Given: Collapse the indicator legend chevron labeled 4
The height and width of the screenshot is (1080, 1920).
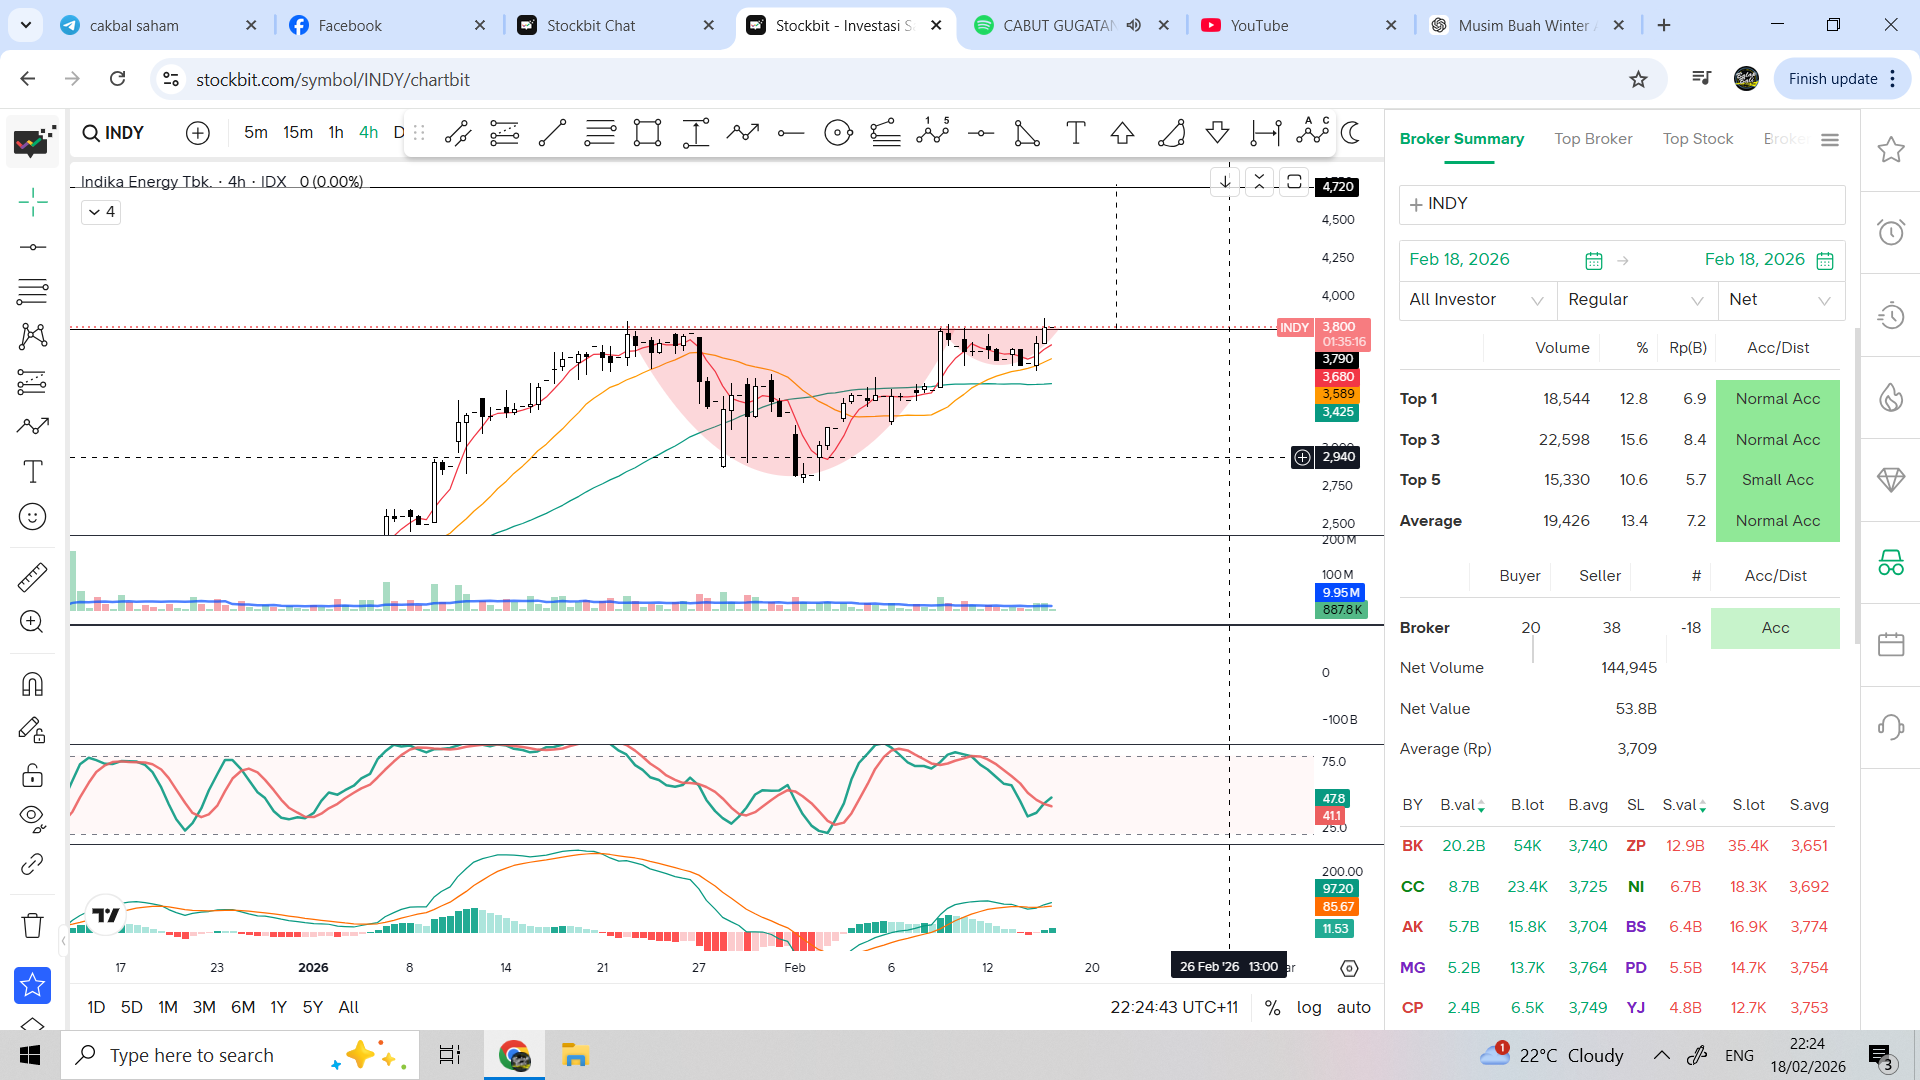Looking at the screenshot, I should tap(101, 212).
